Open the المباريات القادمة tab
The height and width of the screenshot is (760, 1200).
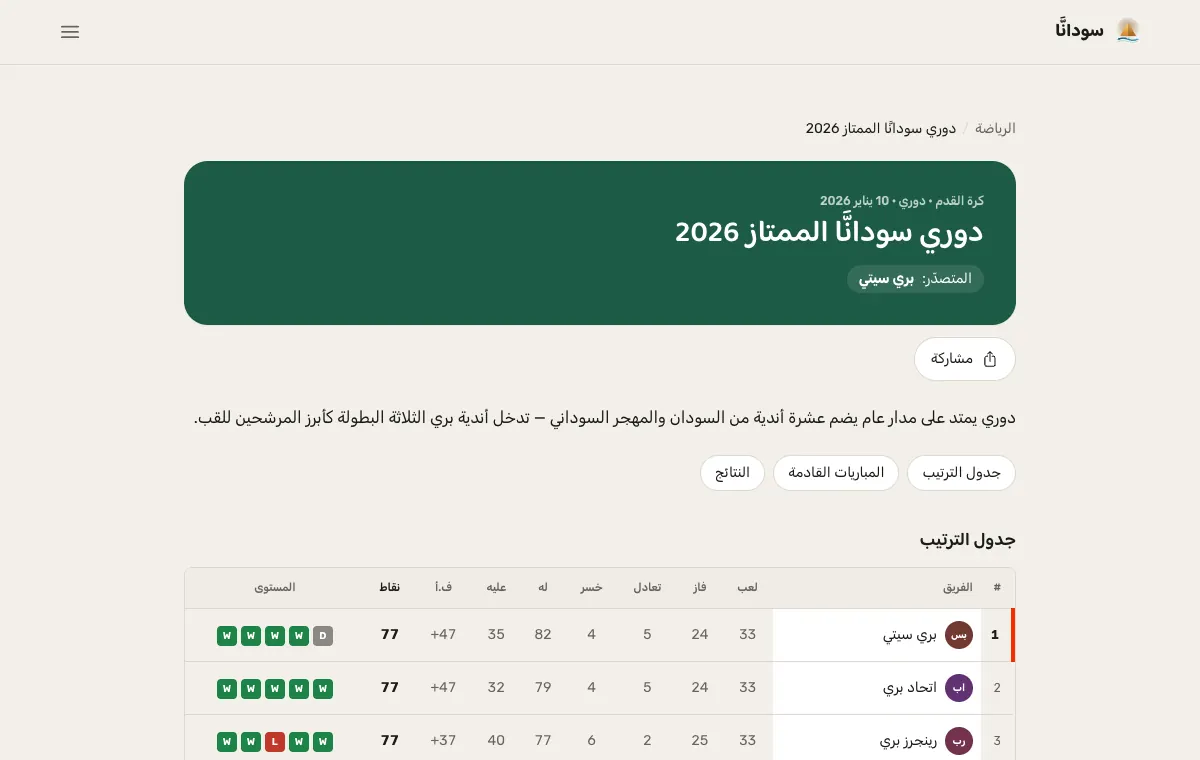click(x=836, y=473)
